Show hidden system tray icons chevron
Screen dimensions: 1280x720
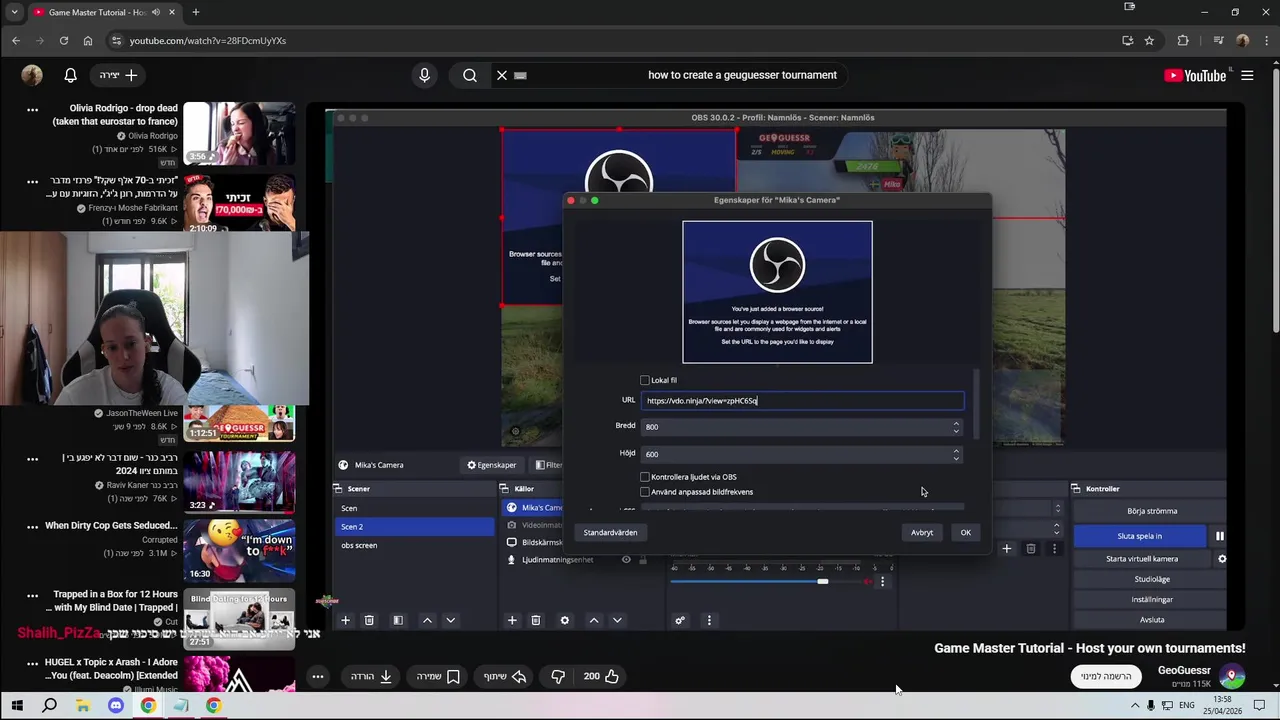1134,705
